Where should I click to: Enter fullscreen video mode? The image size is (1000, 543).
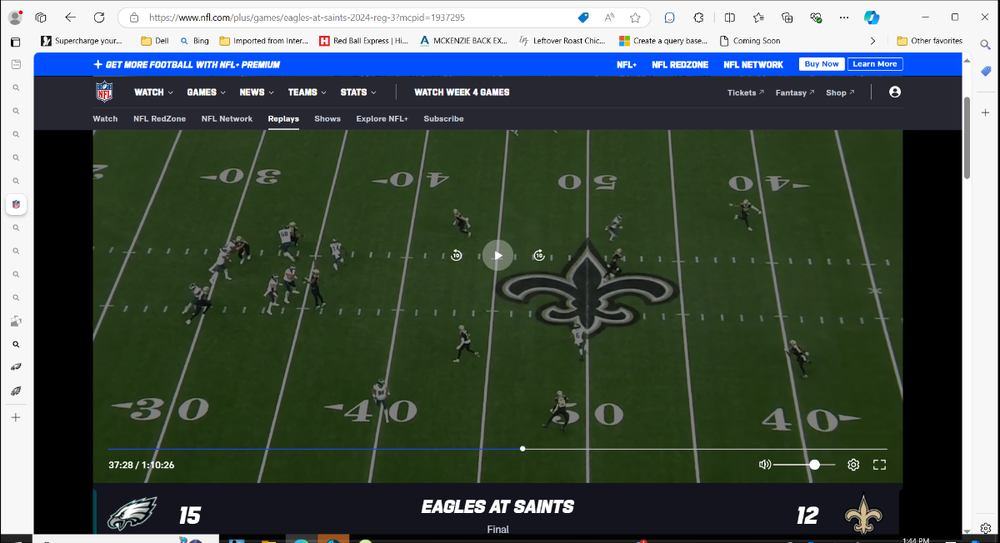click(x=880, y=465)
